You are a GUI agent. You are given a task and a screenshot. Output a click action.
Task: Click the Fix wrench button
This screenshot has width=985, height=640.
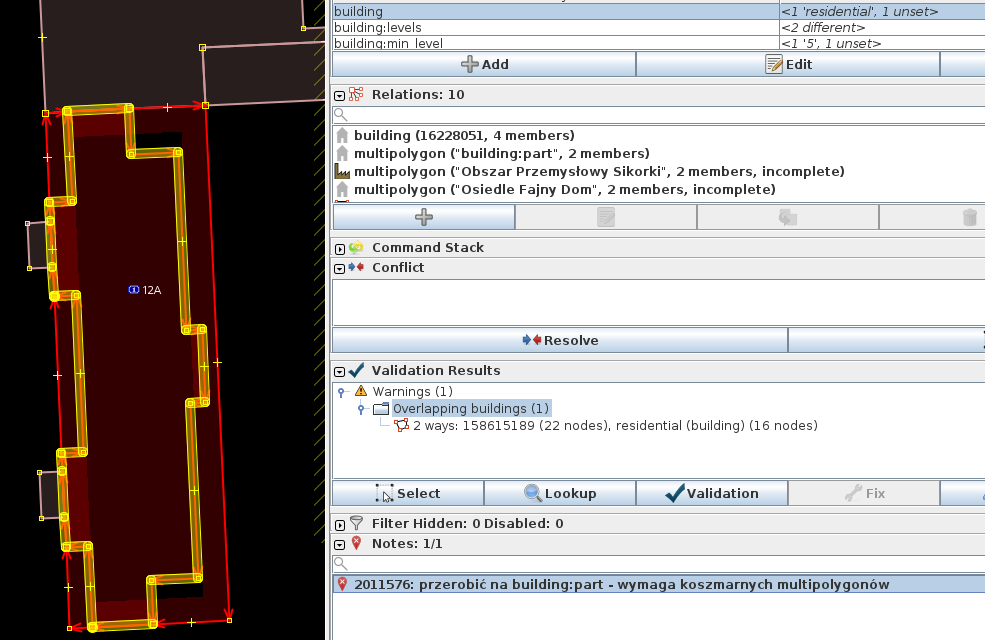tap(863, 493)
